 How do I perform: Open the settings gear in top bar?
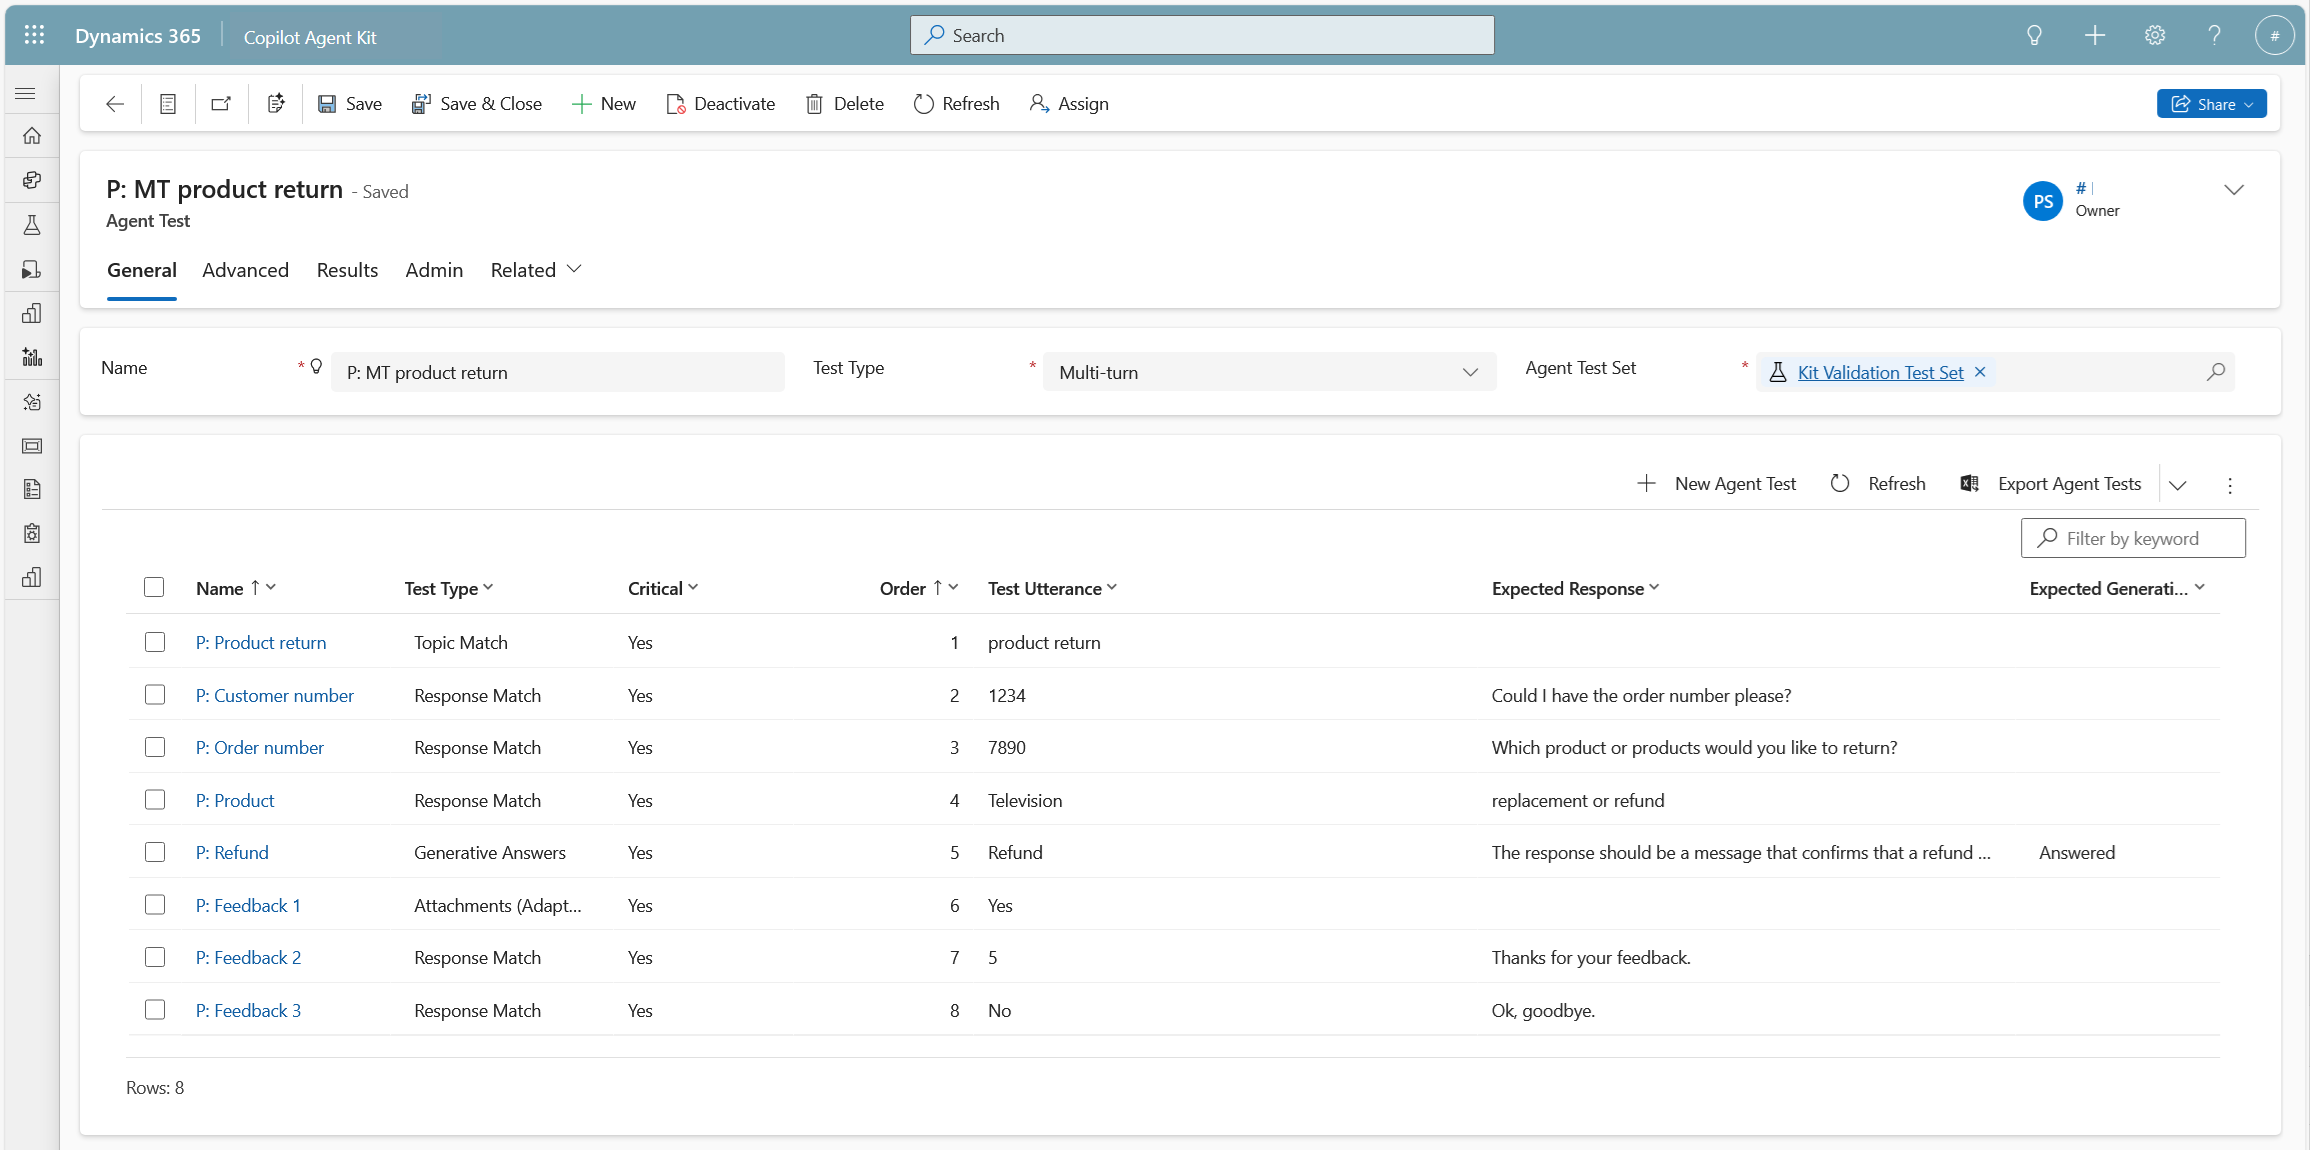[2155, 35]
